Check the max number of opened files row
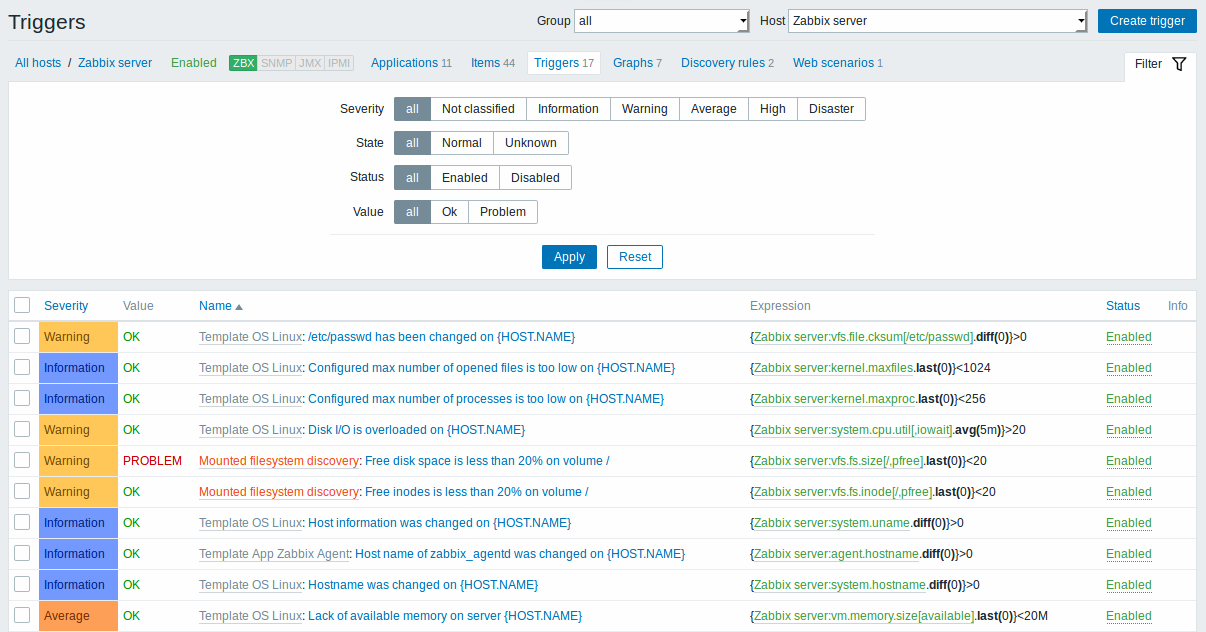This screenshot has width=1206, height=632. coord(22,367)
